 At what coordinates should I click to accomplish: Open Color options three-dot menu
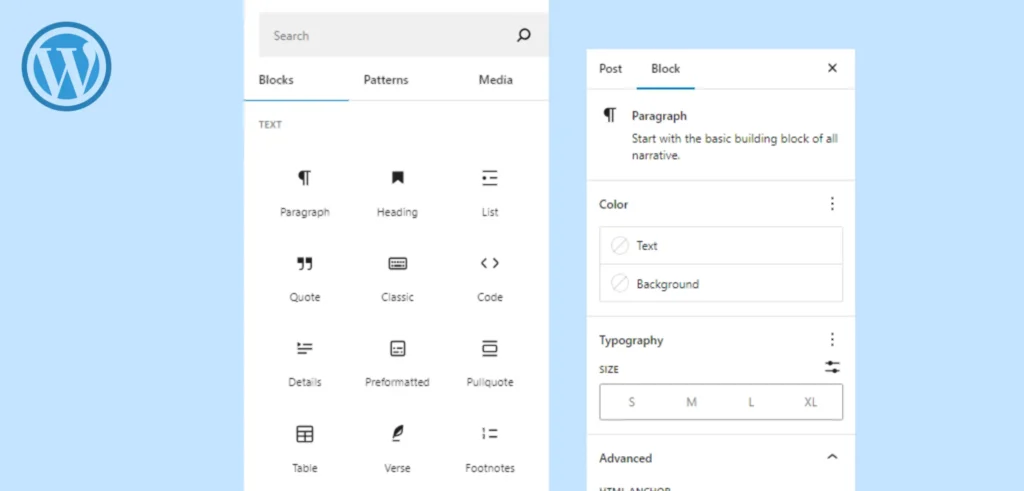click(832, 204)
